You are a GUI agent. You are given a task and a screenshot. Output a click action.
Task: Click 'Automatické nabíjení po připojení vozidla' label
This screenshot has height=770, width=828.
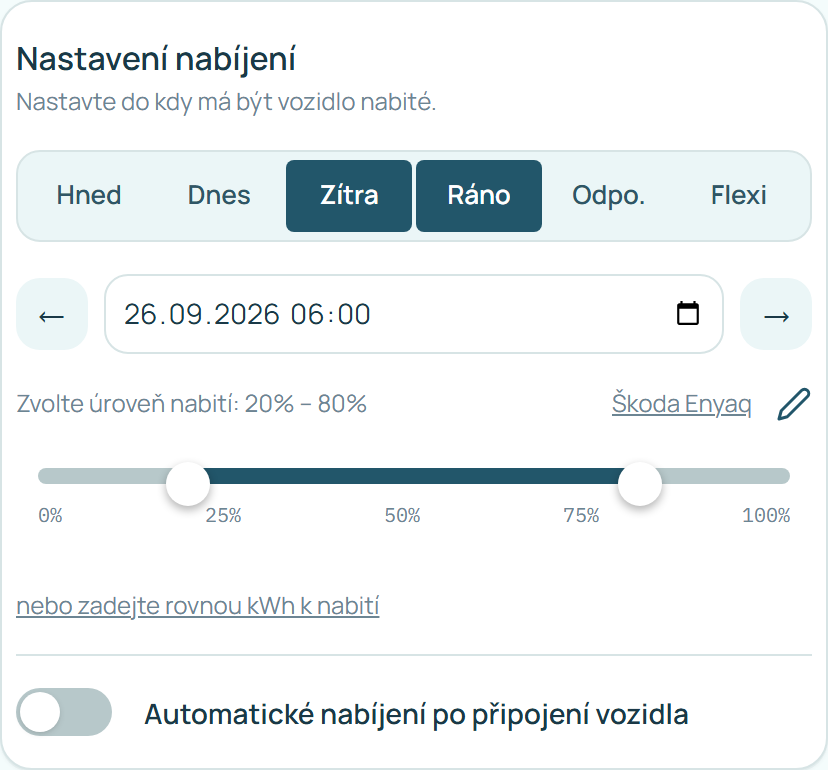tap(416, 715)
